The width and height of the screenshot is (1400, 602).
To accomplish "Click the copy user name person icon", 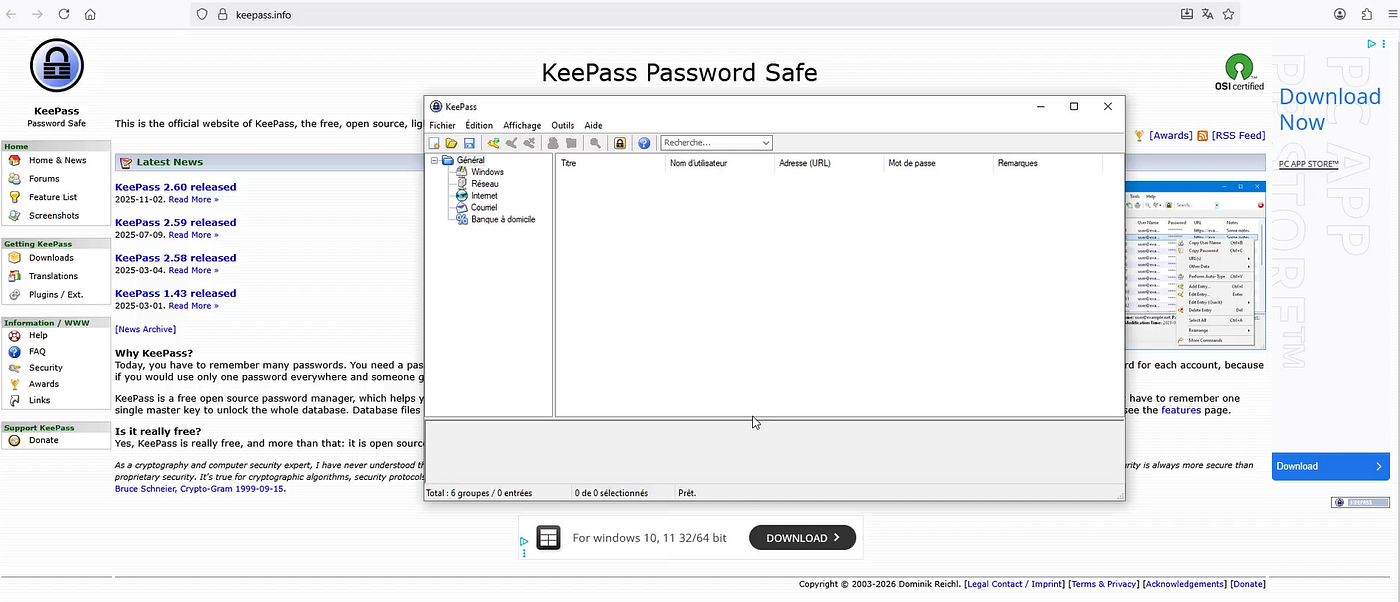I will tap(553, 143).
